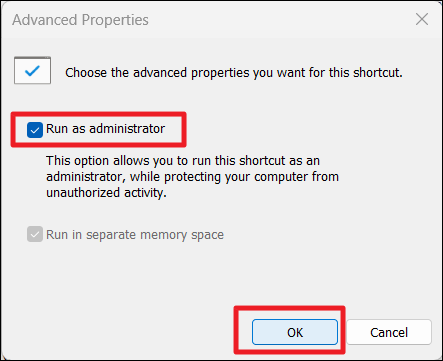
Task: Click the word "Properties" in the title bar
Action: [x=115, y=20]
